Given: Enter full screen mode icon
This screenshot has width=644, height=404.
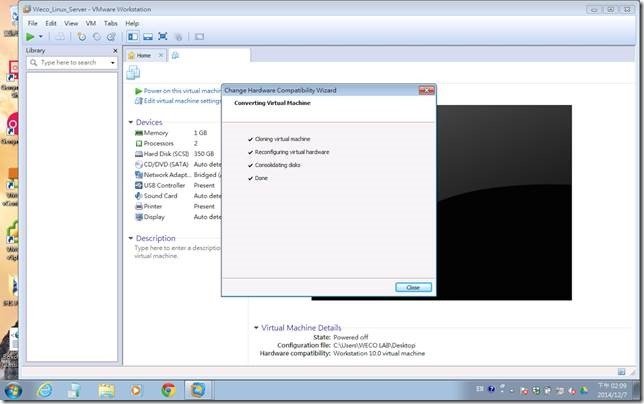Looking at the screenshot, I should tap(163, 37).
